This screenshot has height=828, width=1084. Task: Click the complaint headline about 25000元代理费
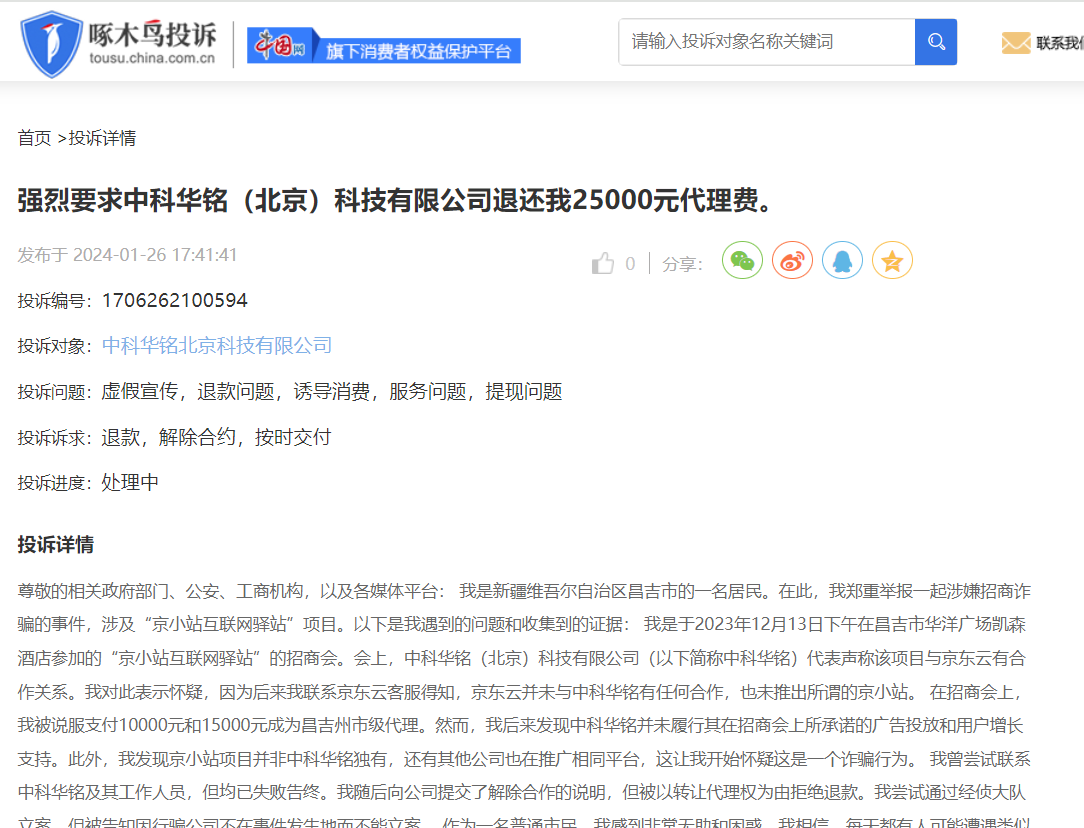coord(396,200)
